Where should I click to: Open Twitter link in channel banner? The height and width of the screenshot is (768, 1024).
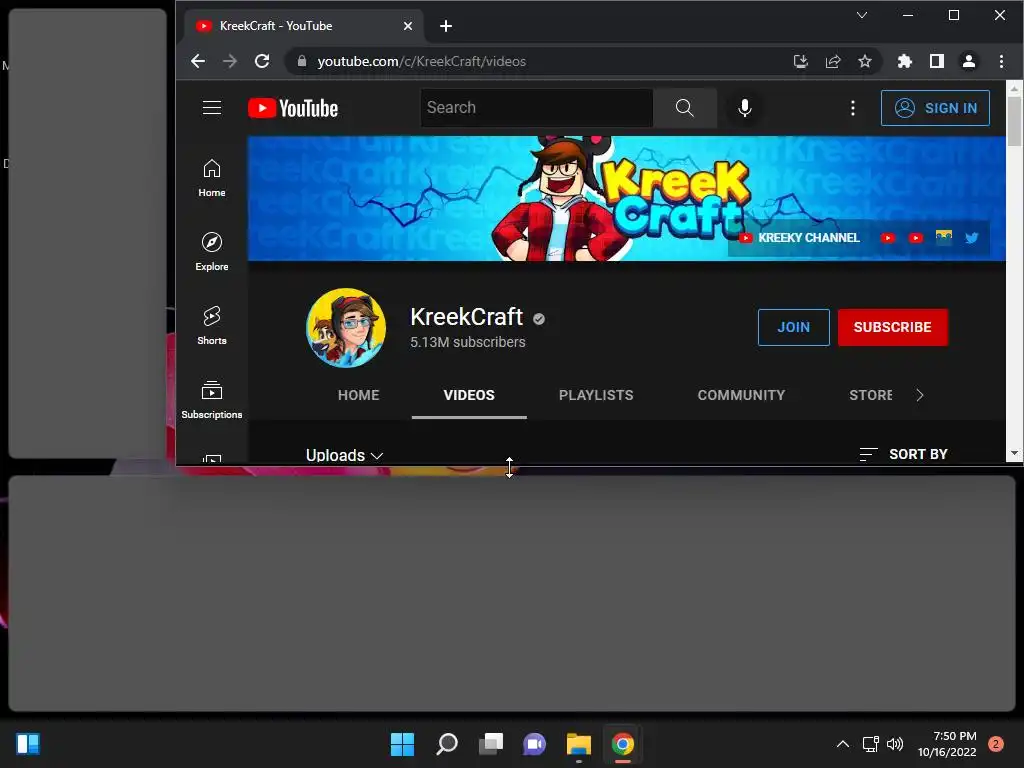click(972, 238)
